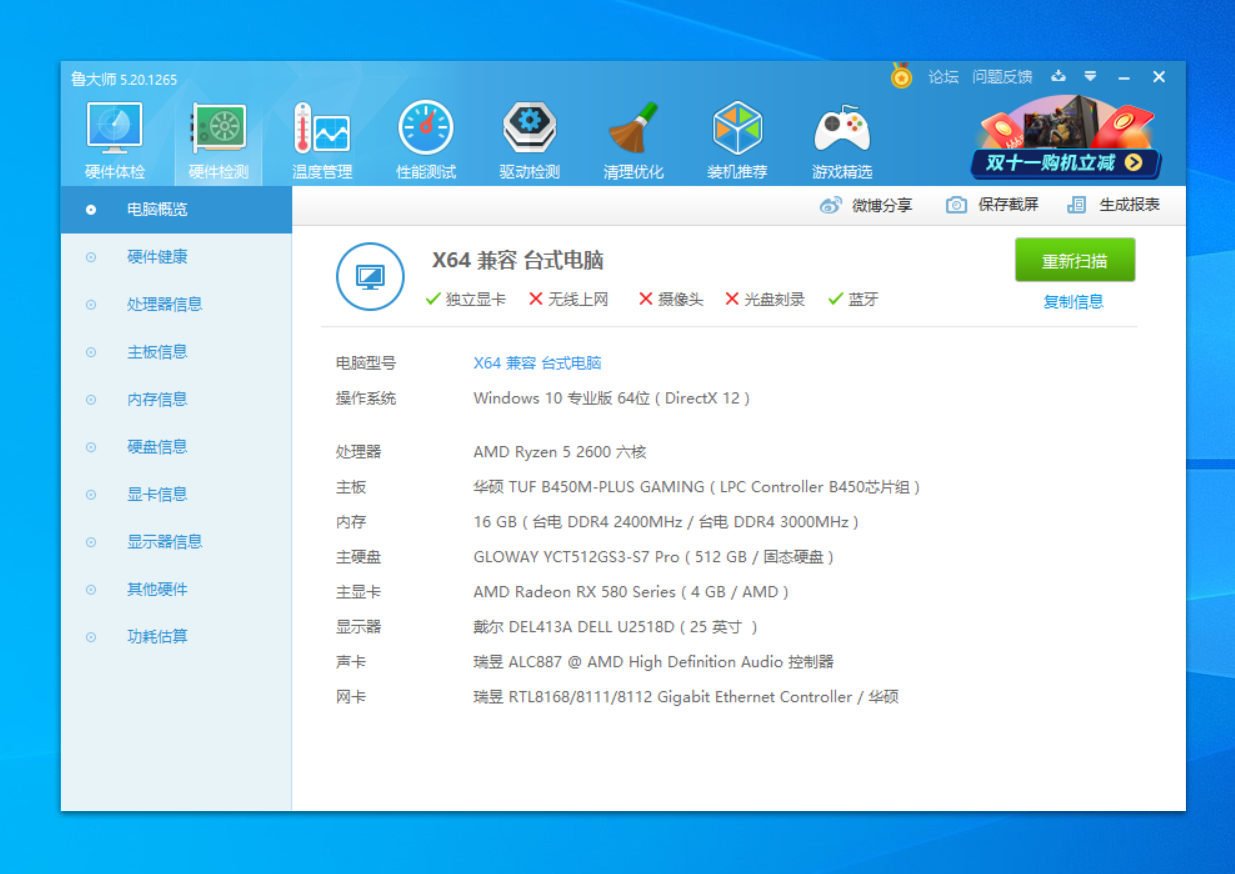Click the Windows 10 专业版 64位 value
The image size is (1235, 874).
click(611, 398)
